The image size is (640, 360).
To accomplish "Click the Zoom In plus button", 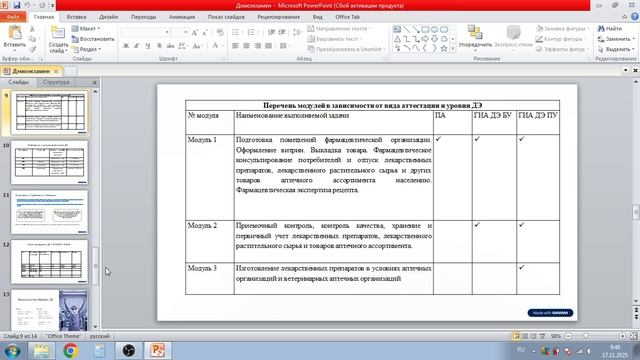I will [622, 336].
